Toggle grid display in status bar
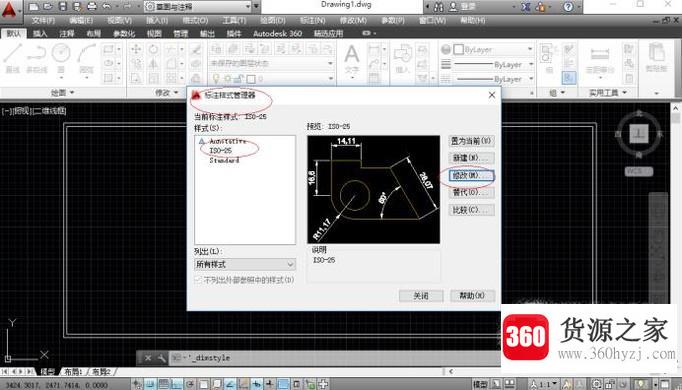The height and width of the screenshot is (390, 682). (163, 384)
